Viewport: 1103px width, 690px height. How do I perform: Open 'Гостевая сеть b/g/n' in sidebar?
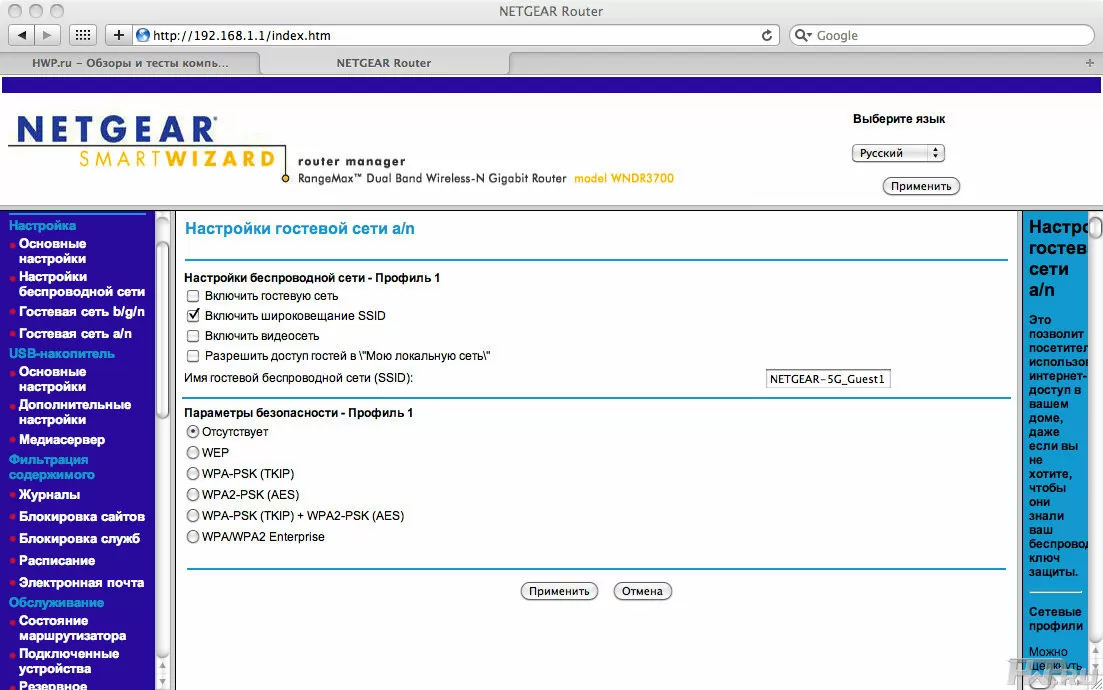pyautogui.click(x=81, y=312)
